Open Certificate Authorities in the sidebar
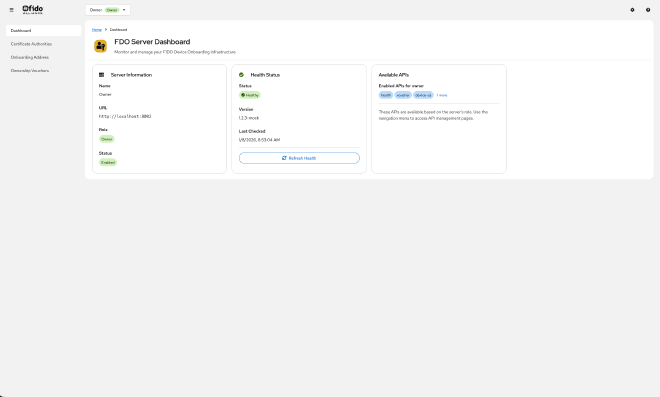 coord(43,44)
